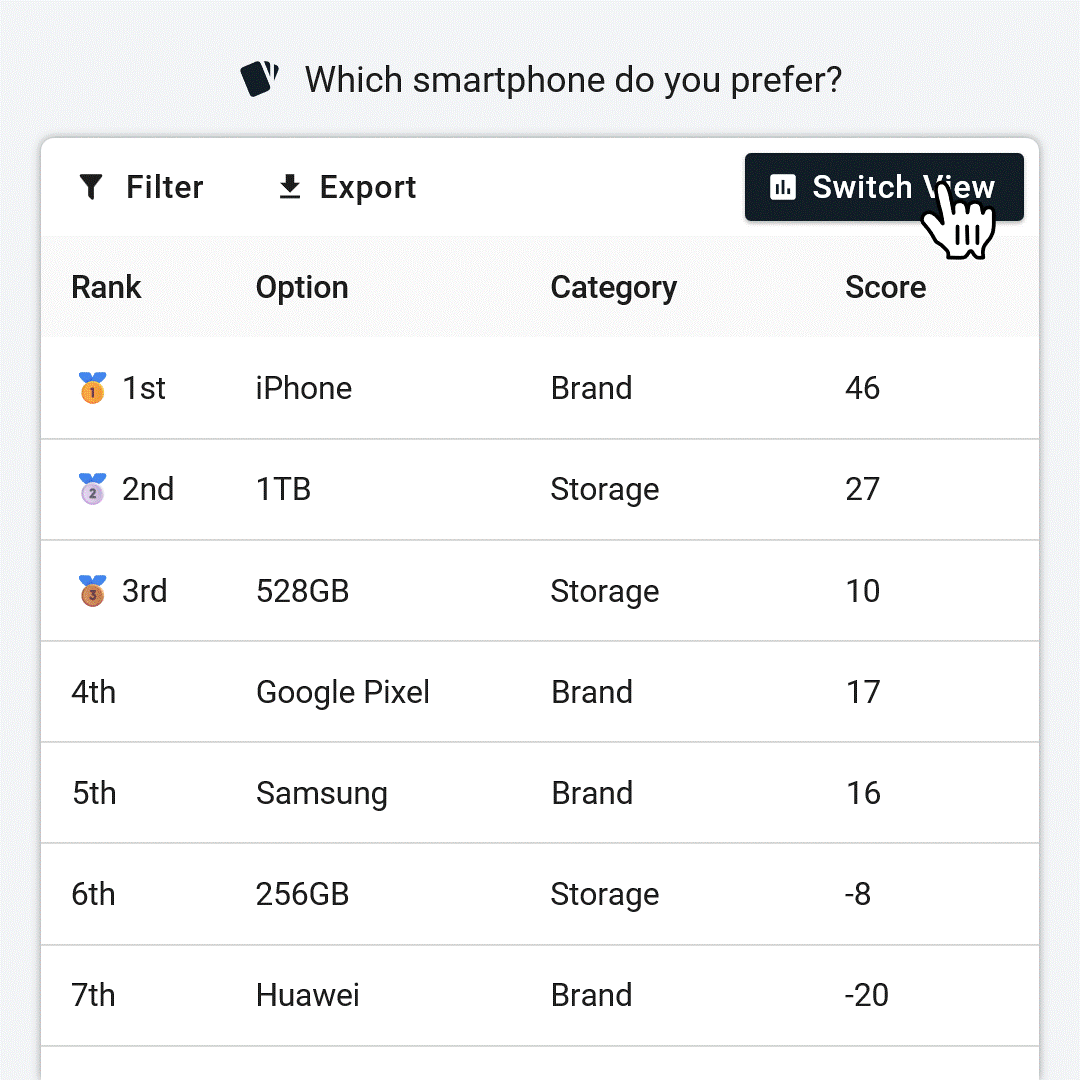Click the silver medal icon for 2nd

tap(92, 489)
